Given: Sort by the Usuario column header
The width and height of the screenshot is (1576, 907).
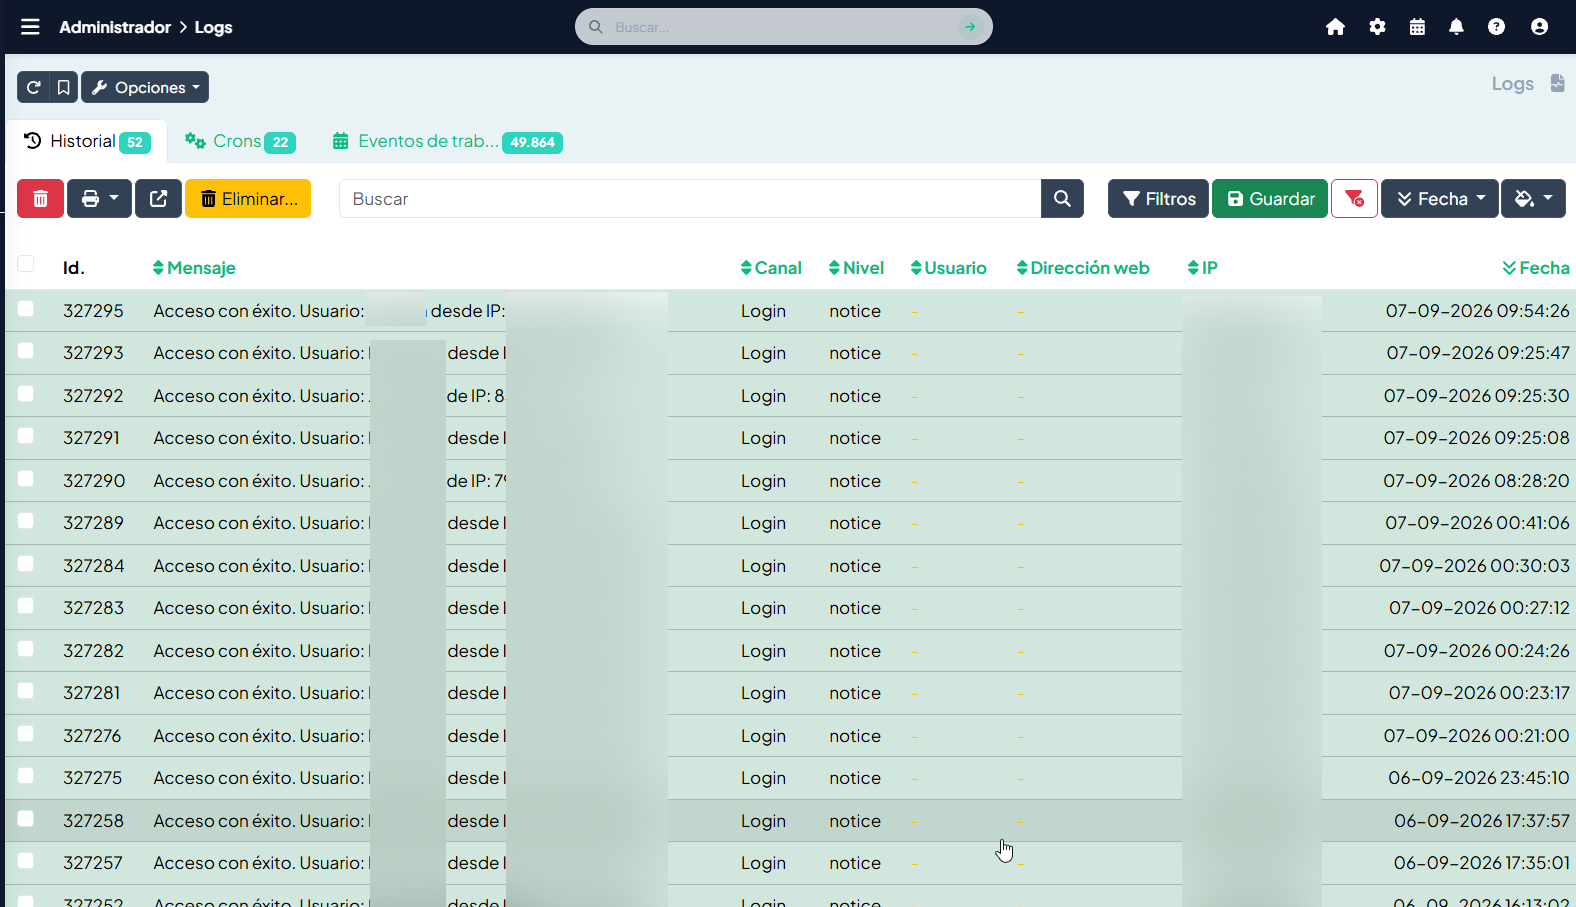Looking at the screenshot, I should click(x=948, y=268).
